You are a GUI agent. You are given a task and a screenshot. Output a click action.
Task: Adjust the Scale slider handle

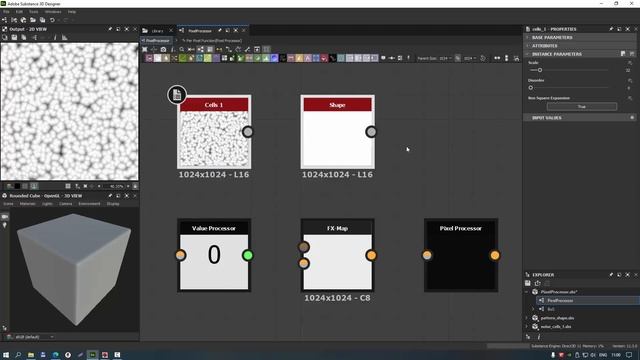click(540, 70)
